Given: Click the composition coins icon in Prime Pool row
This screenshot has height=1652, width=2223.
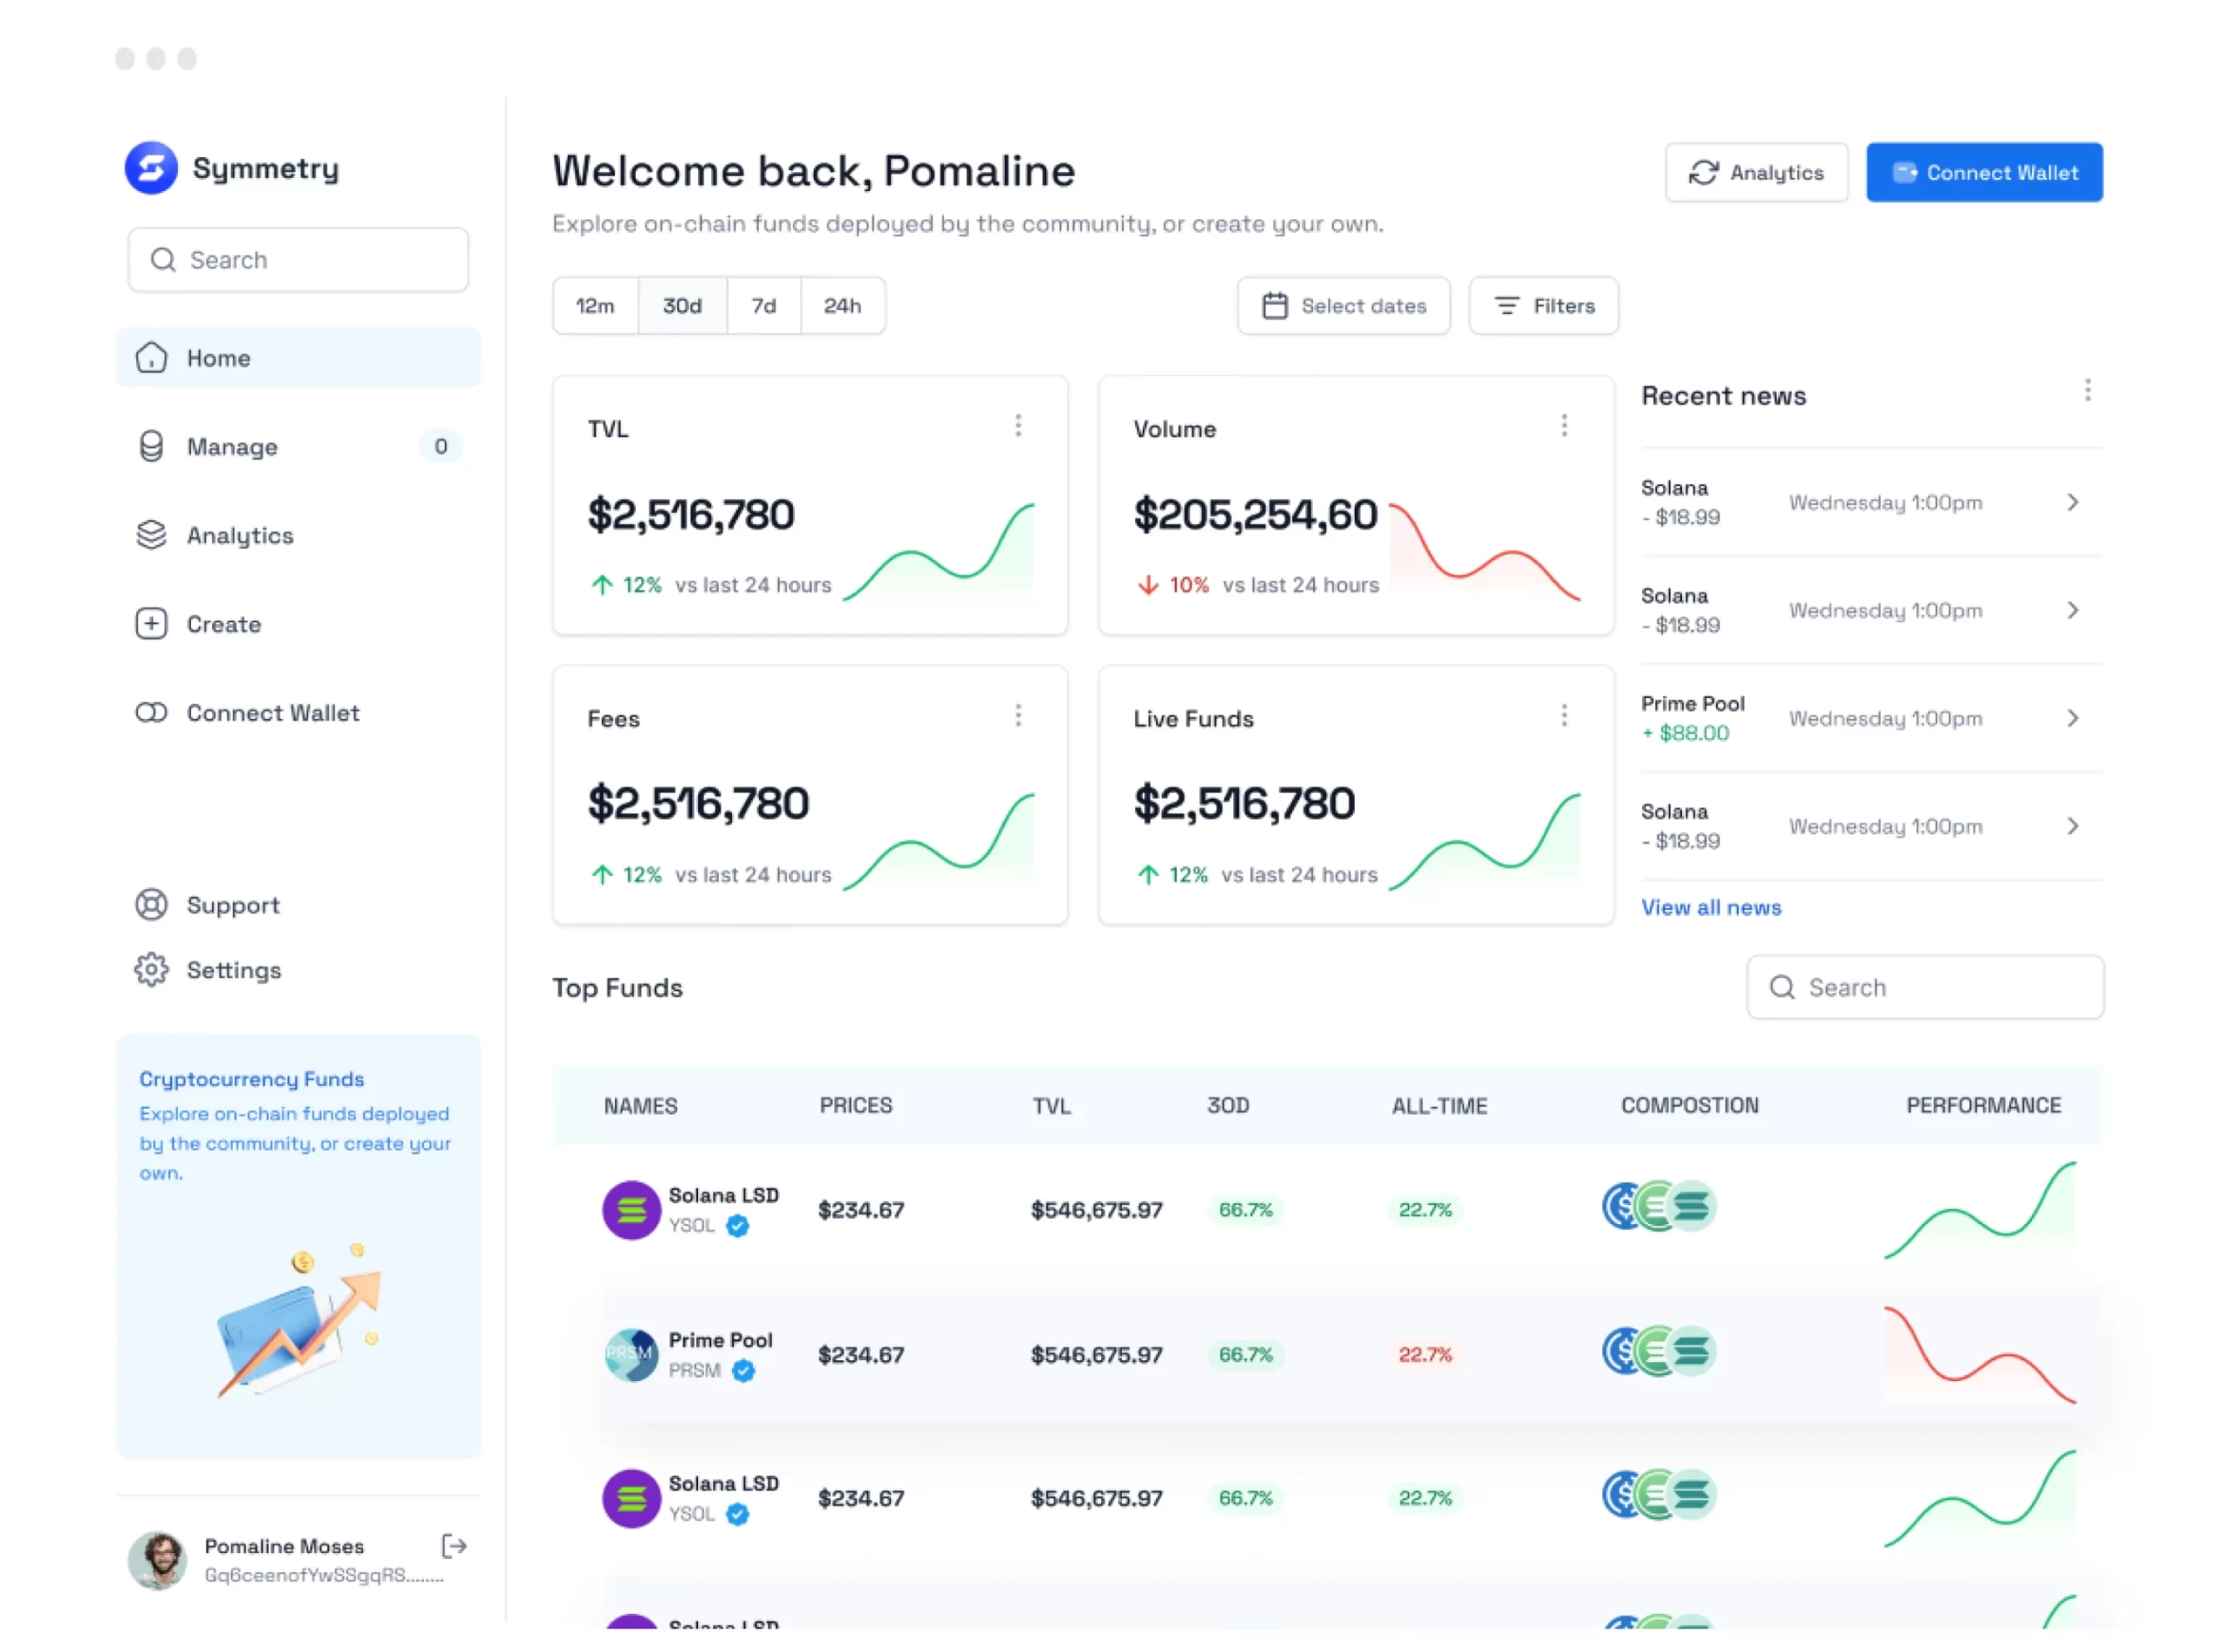Looking at the screenshot, I should tap(1660, 1352).
